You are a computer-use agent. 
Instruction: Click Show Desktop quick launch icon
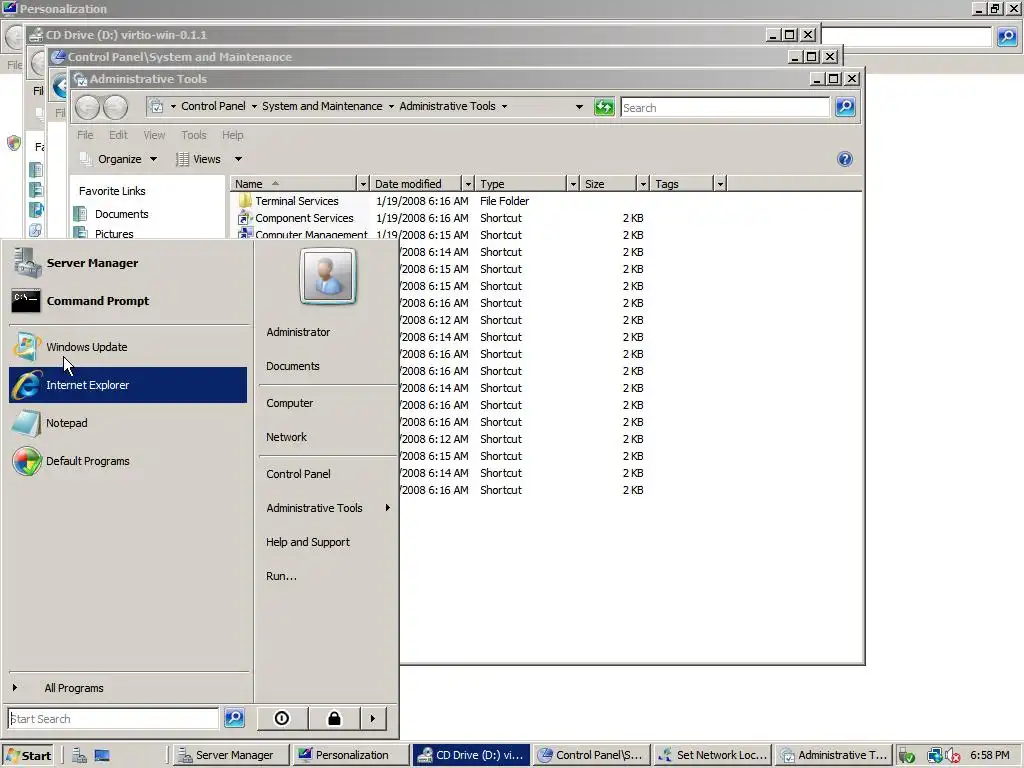tap(102, 756)
